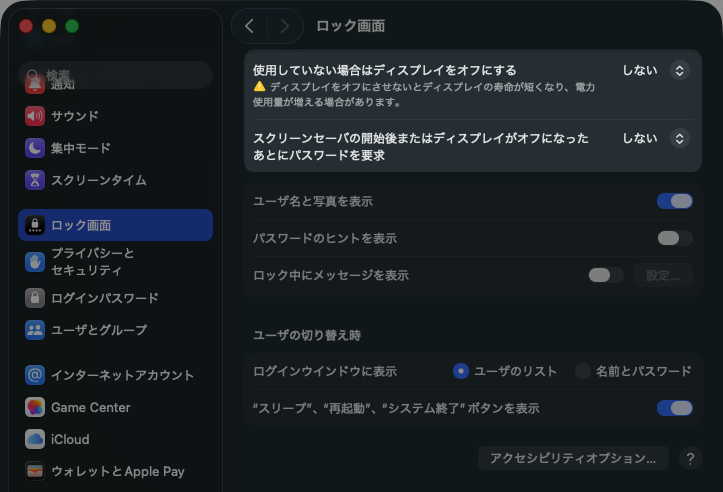
Task: Click the Privacy & Security hand icon
Action: [x=35, y=262]
